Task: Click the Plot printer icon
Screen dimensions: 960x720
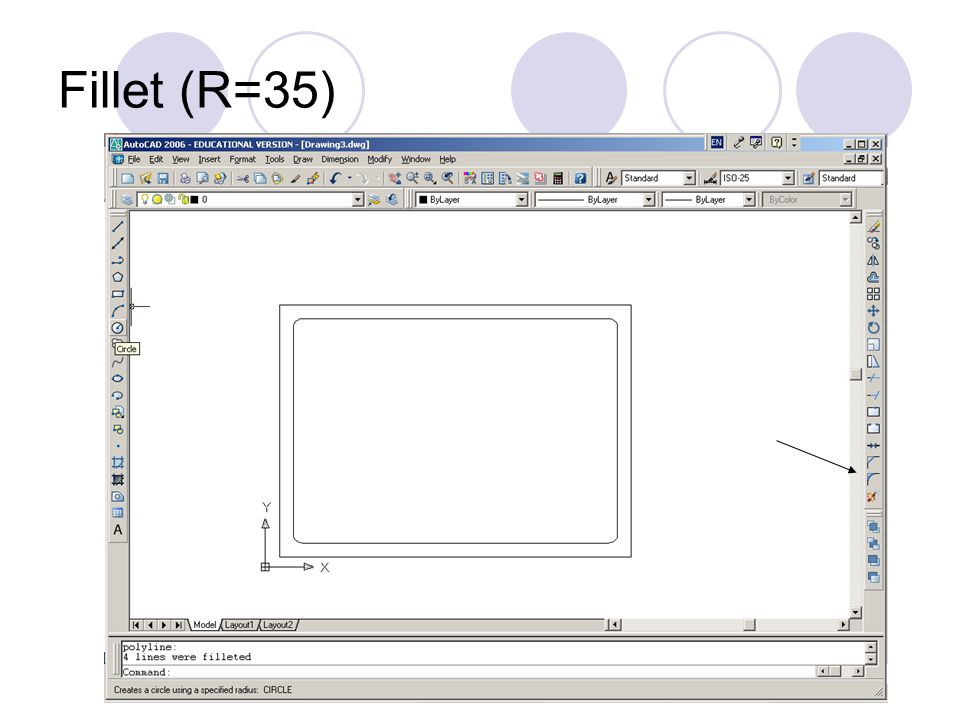Action: point(185,178)
